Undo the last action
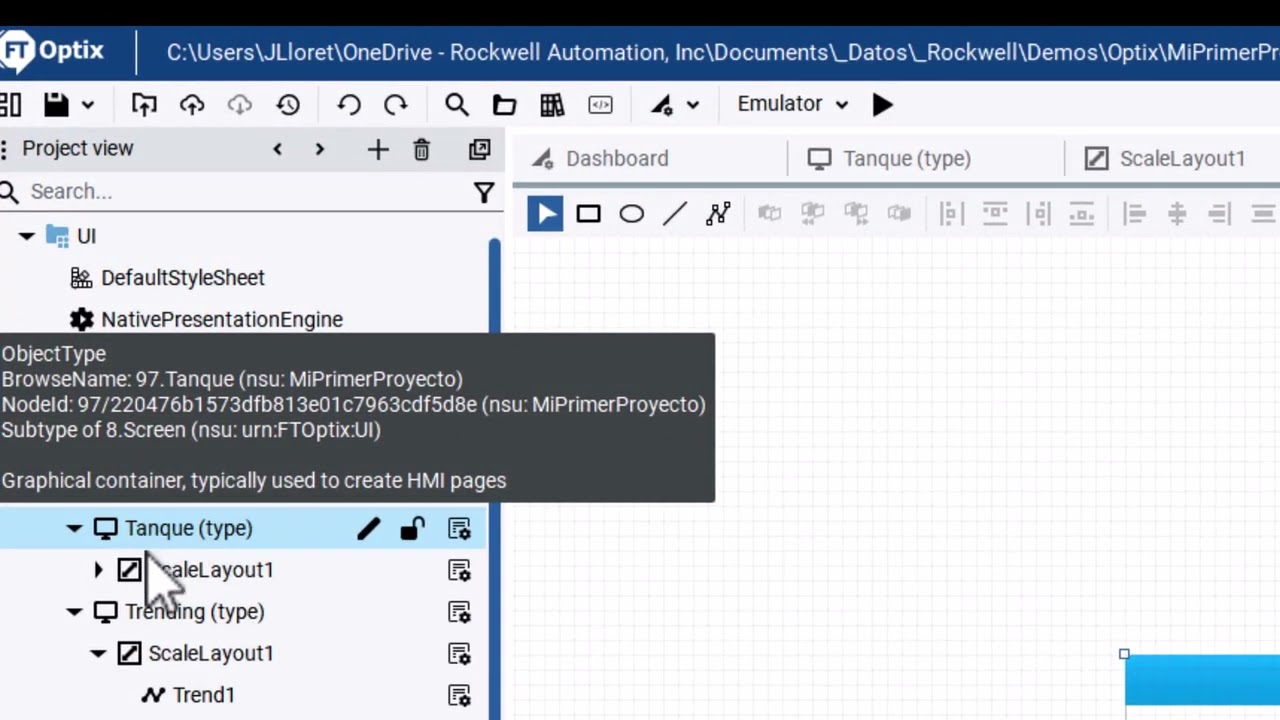Viewport: 1280px width, 720px height. pyautogui.click(x=348, y=104)
